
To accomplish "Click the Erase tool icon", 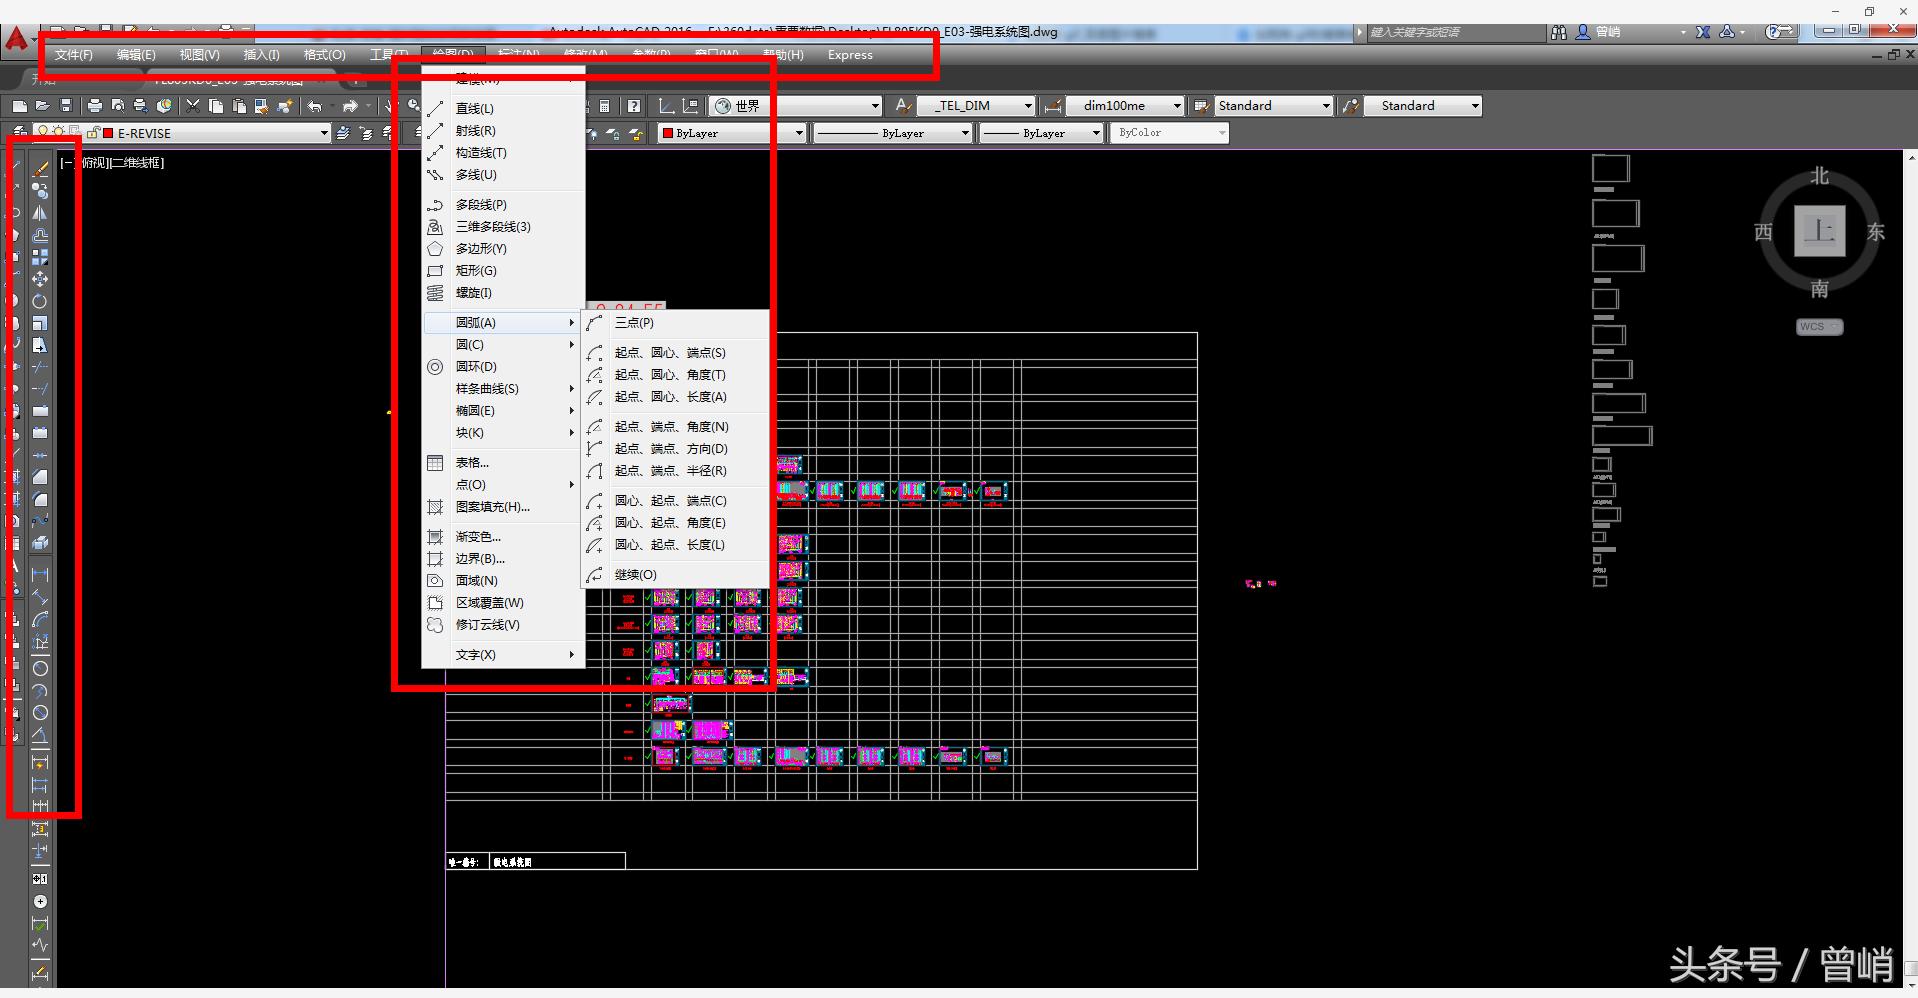I will pos(40,169).
